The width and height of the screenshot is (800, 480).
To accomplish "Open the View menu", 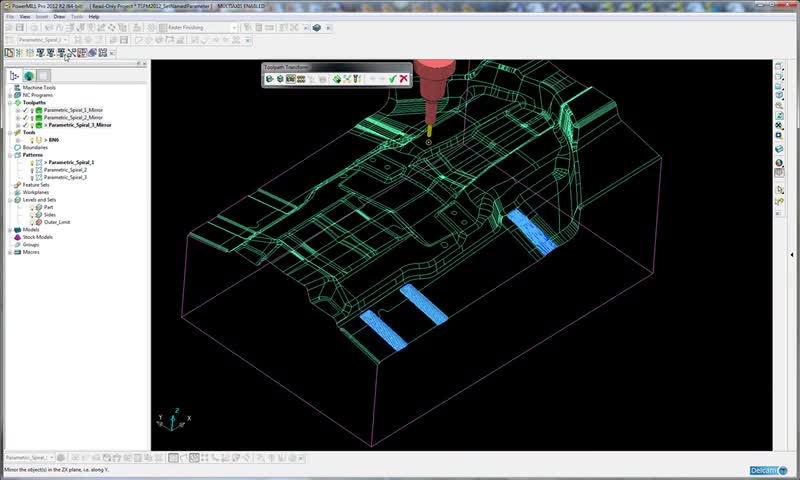I will [x=25, y=17].
